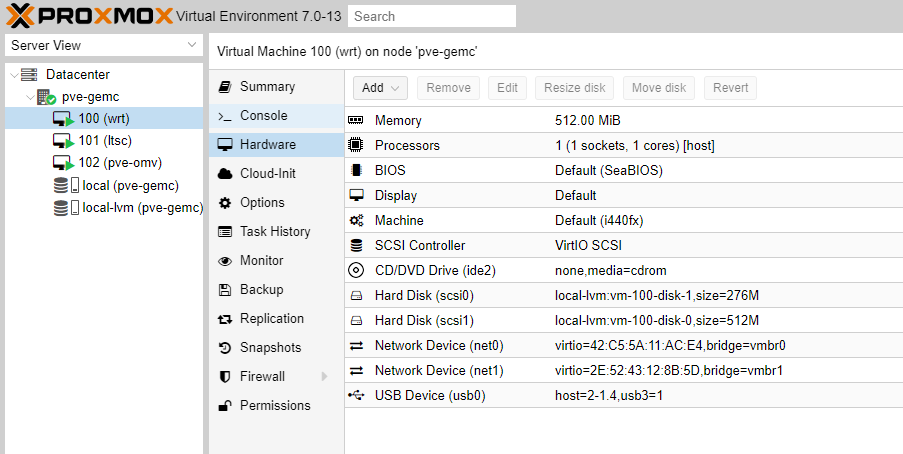Collapse the Datacenter tree node
This screenshot has height=454, width=903.
[x=14, y=75]
